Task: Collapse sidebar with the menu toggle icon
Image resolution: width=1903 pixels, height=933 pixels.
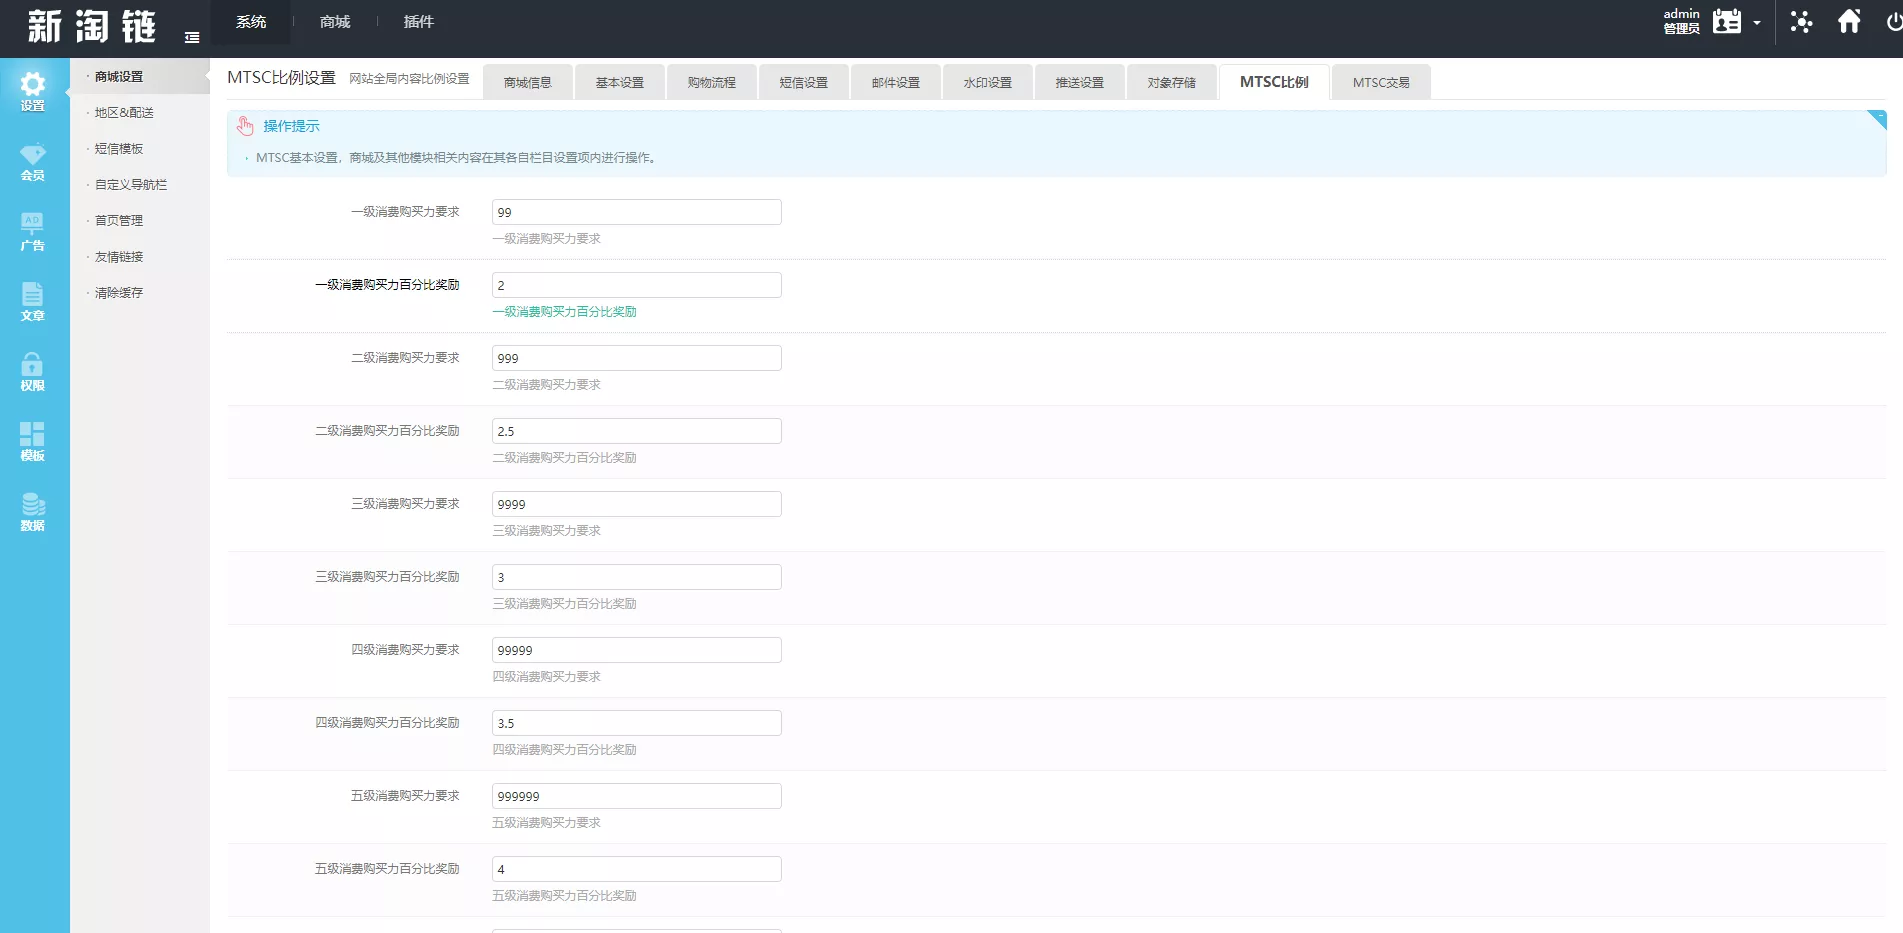Action: click(192, 38)
